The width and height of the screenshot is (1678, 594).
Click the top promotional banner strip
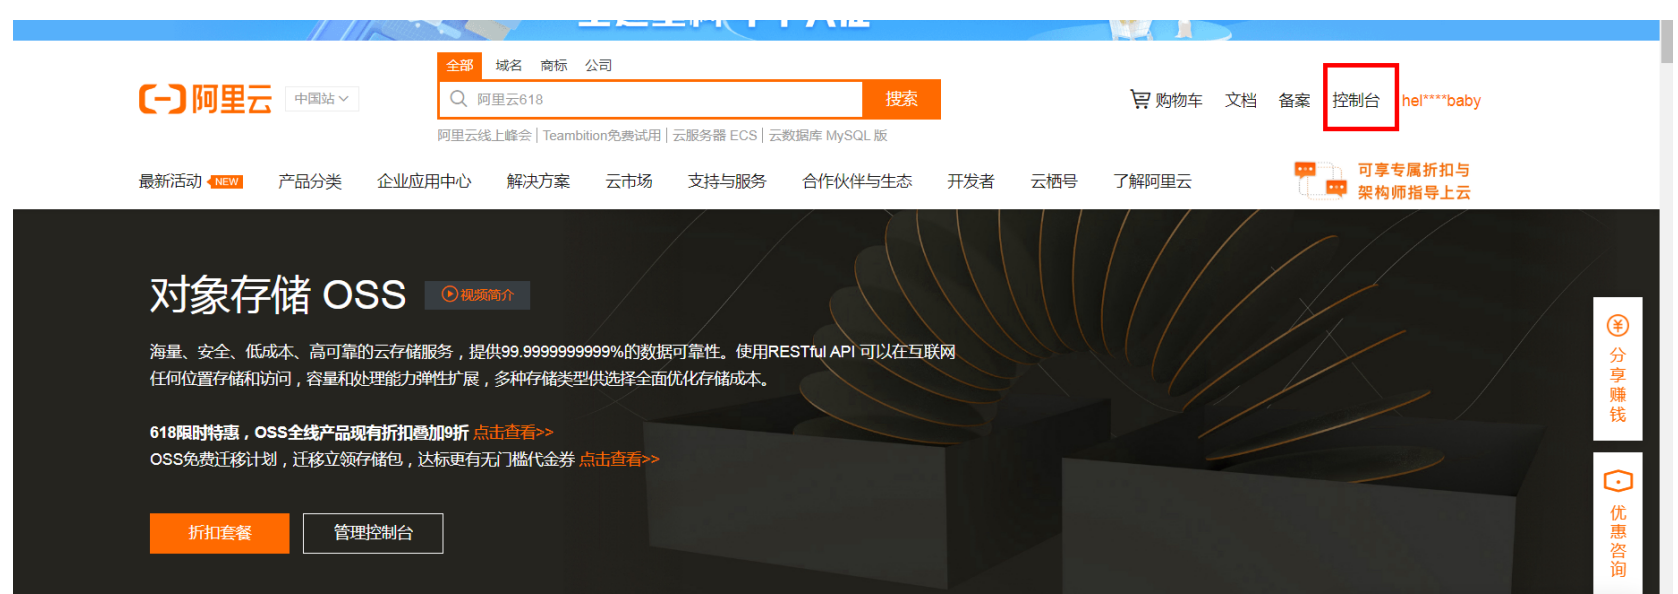836,30
